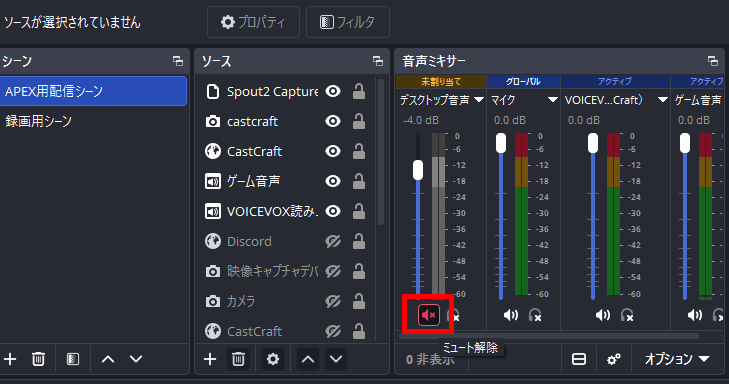Move the source up in the list
The image size is (729, 384).
coord(308,359)
